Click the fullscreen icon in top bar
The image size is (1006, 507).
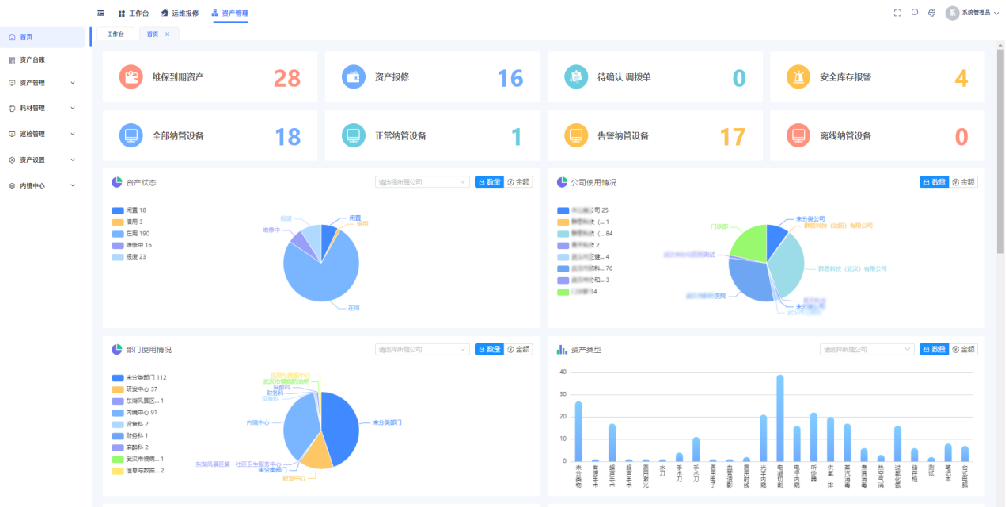pos(897,13)
